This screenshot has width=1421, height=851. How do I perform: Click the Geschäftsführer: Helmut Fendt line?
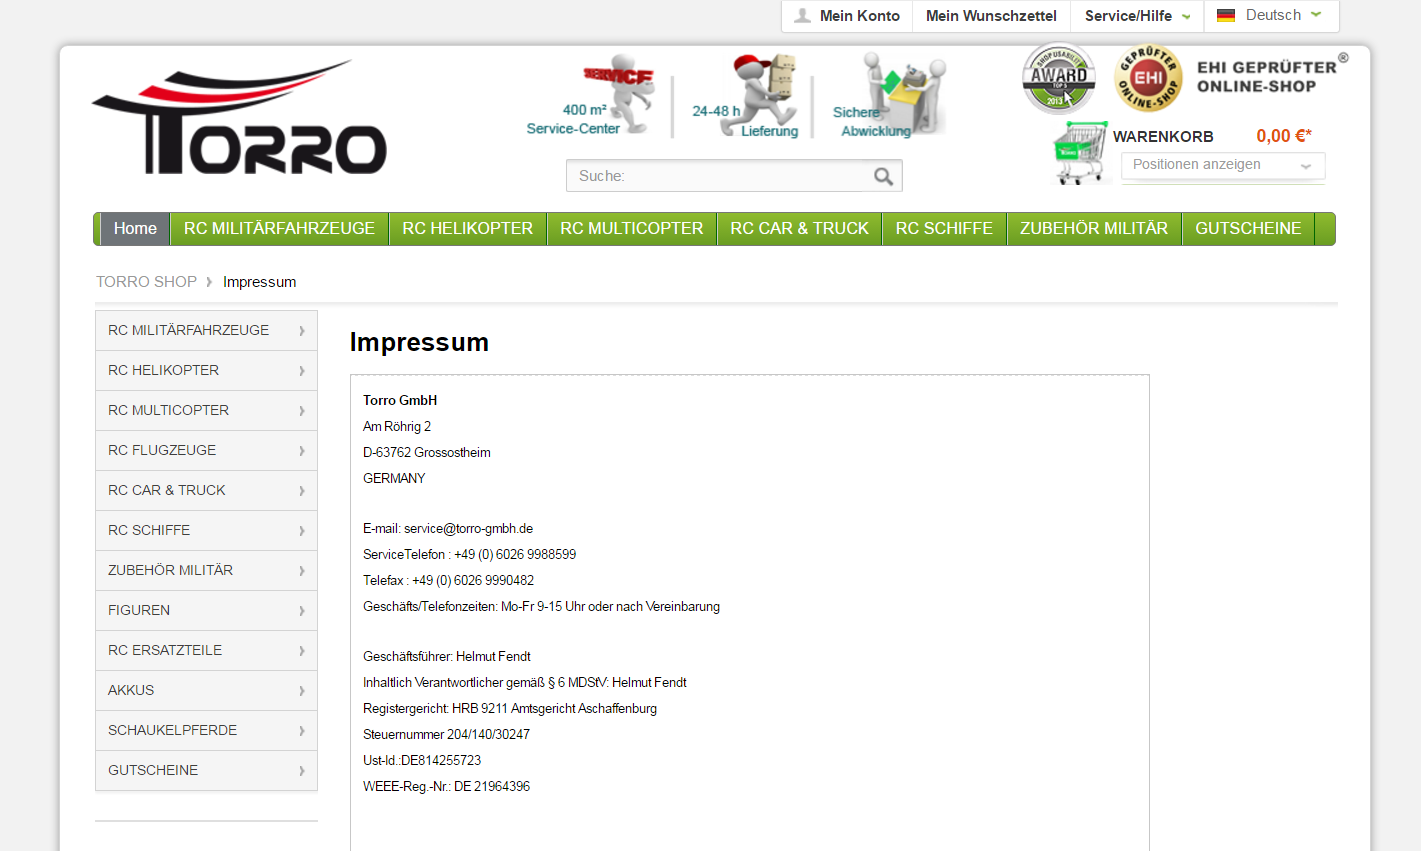pos(447,656)
